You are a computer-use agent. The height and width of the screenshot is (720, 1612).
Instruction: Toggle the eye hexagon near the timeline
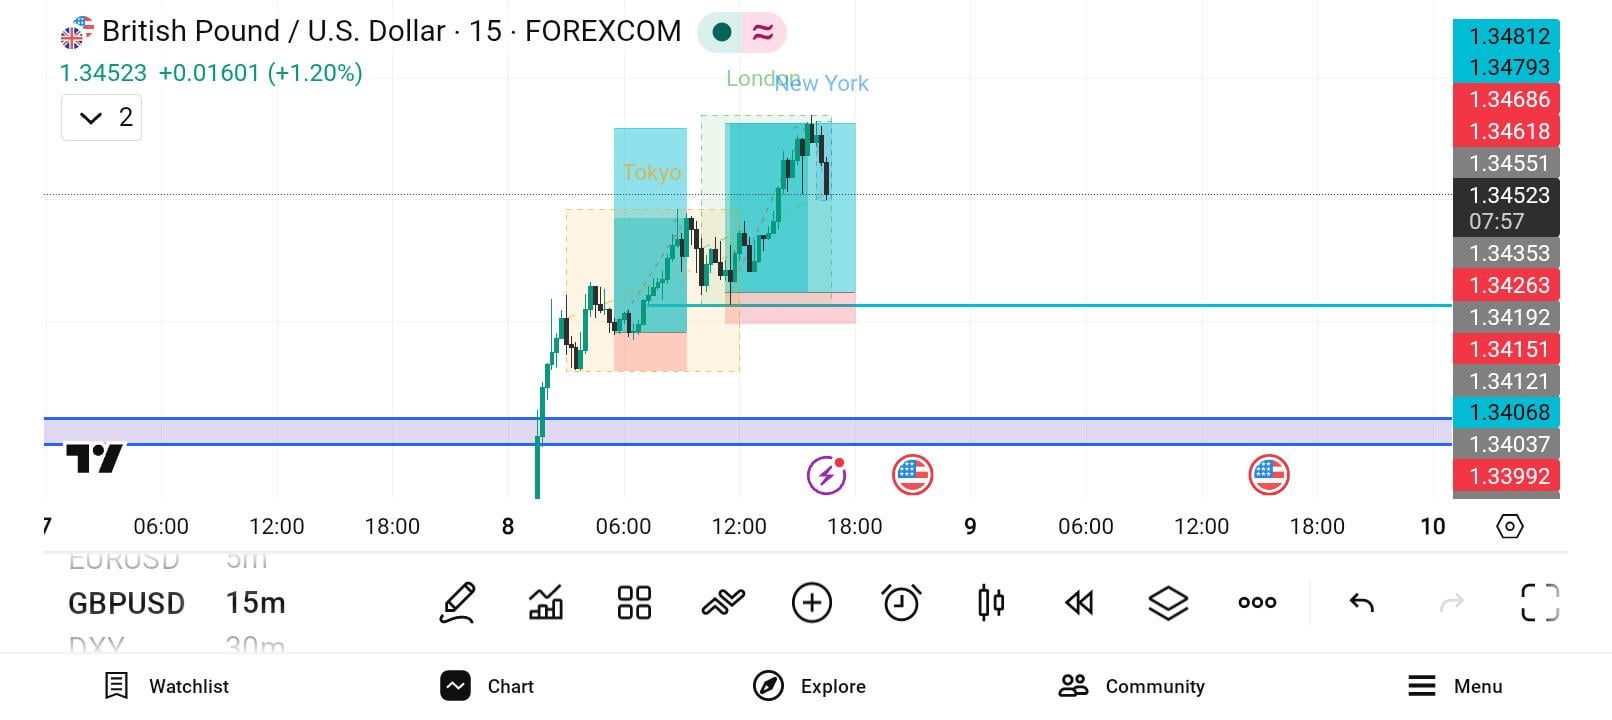coord(1510,526)
